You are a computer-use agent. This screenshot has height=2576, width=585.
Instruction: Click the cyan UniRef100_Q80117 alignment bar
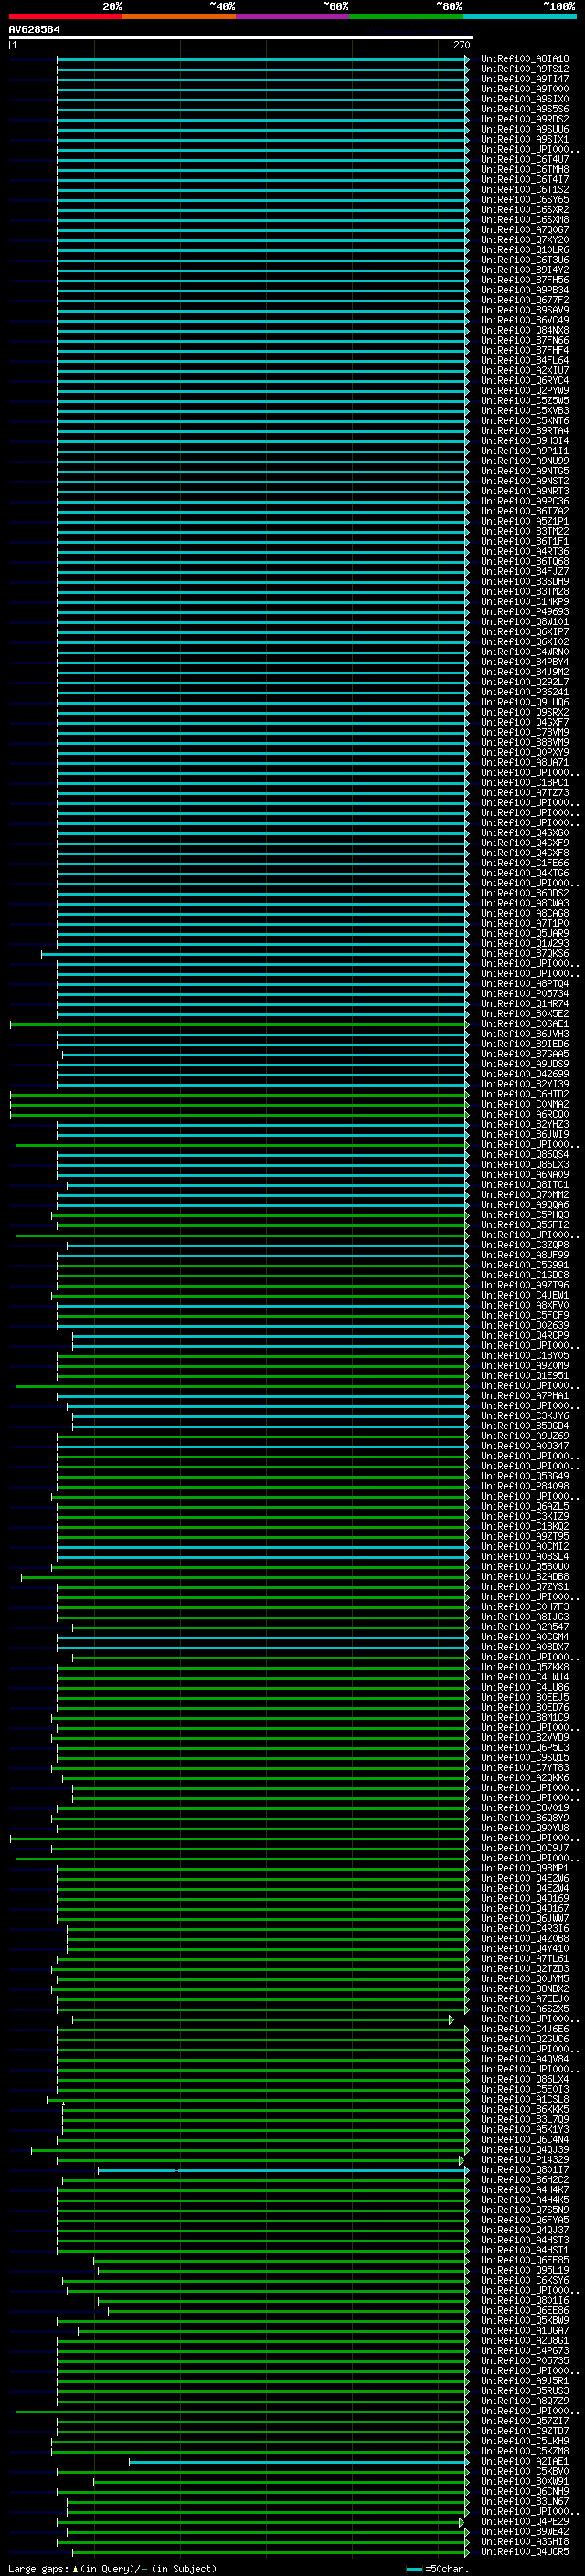click(x=283, y=2171)
